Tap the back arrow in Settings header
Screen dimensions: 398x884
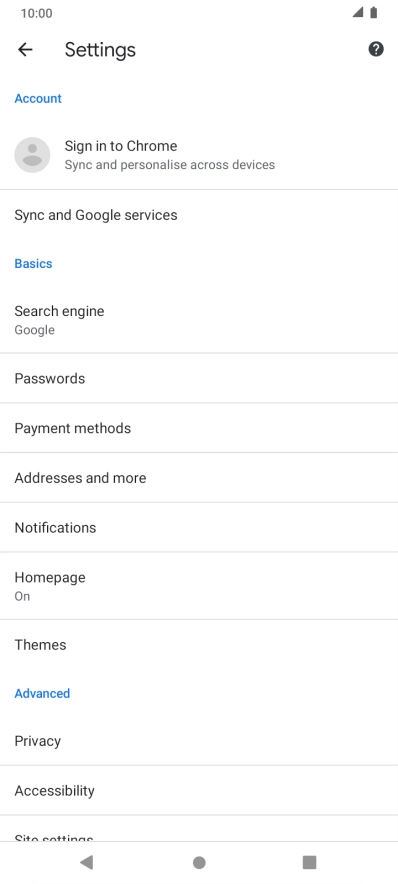(x=25, y=50)
